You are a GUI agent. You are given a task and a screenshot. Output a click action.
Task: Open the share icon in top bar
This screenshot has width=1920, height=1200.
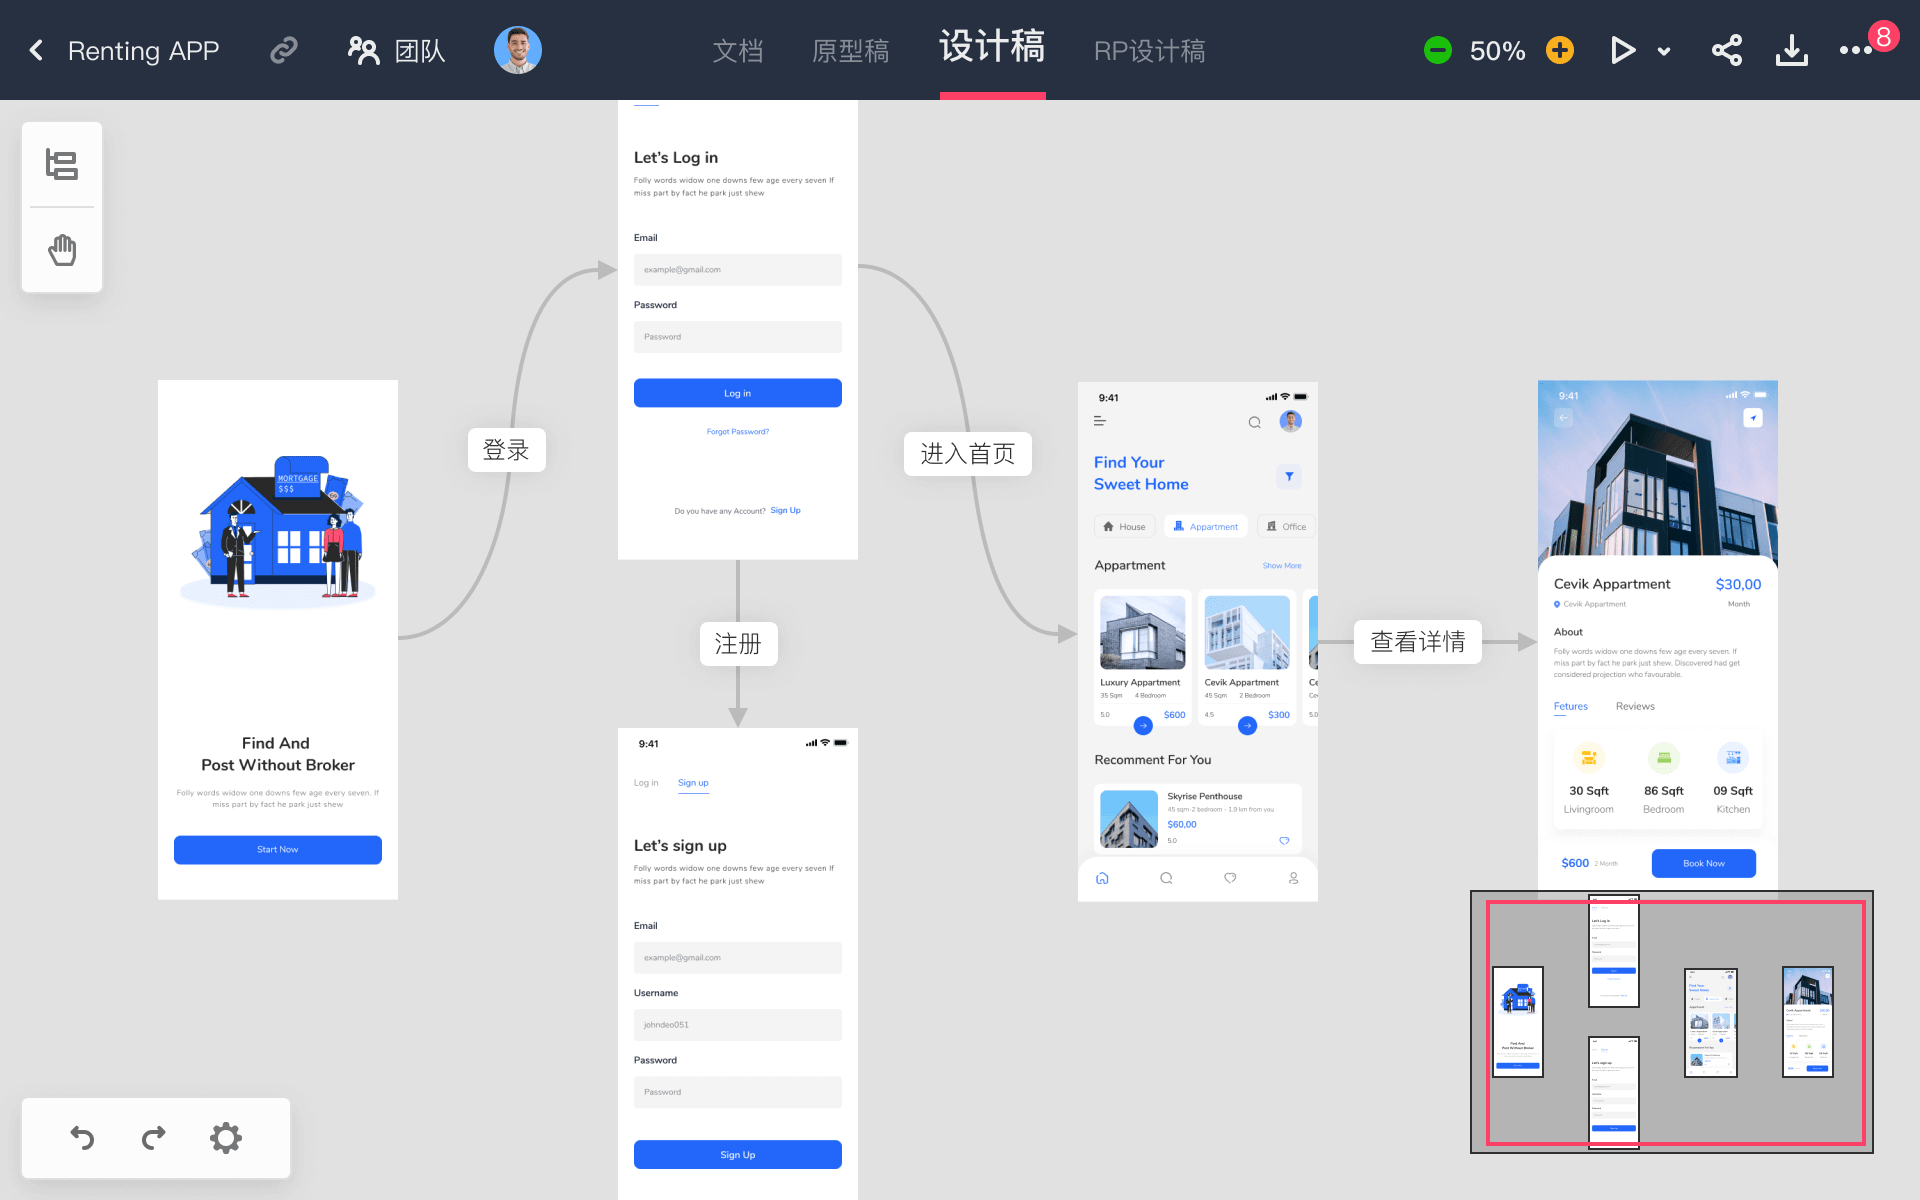[1727, 50]
